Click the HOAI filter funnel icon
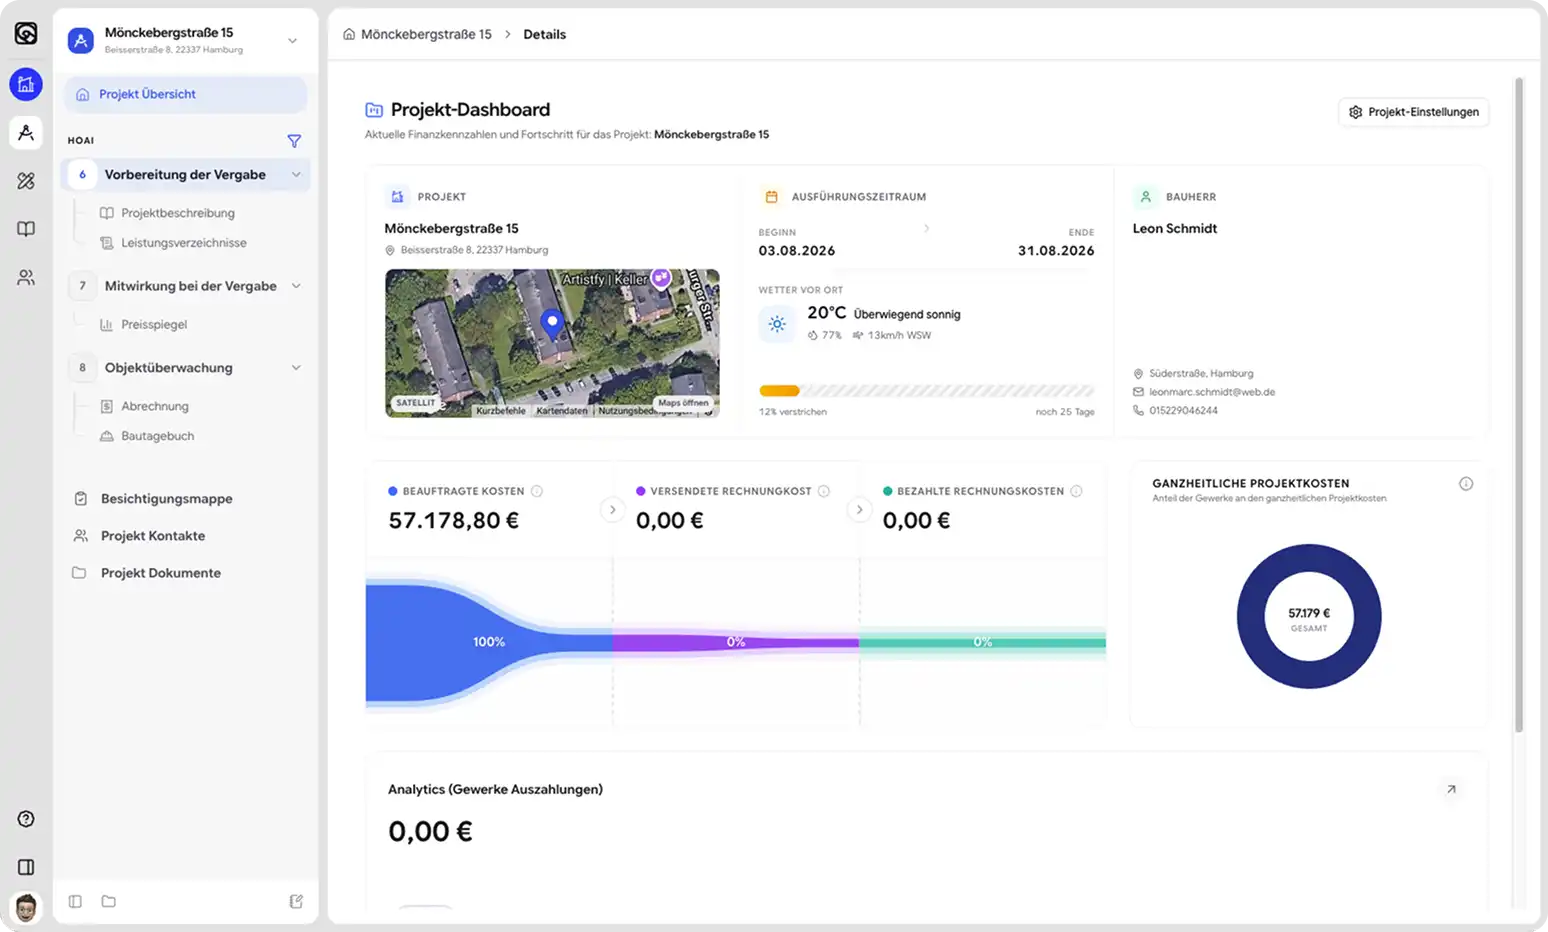 (x=294, y=141)
